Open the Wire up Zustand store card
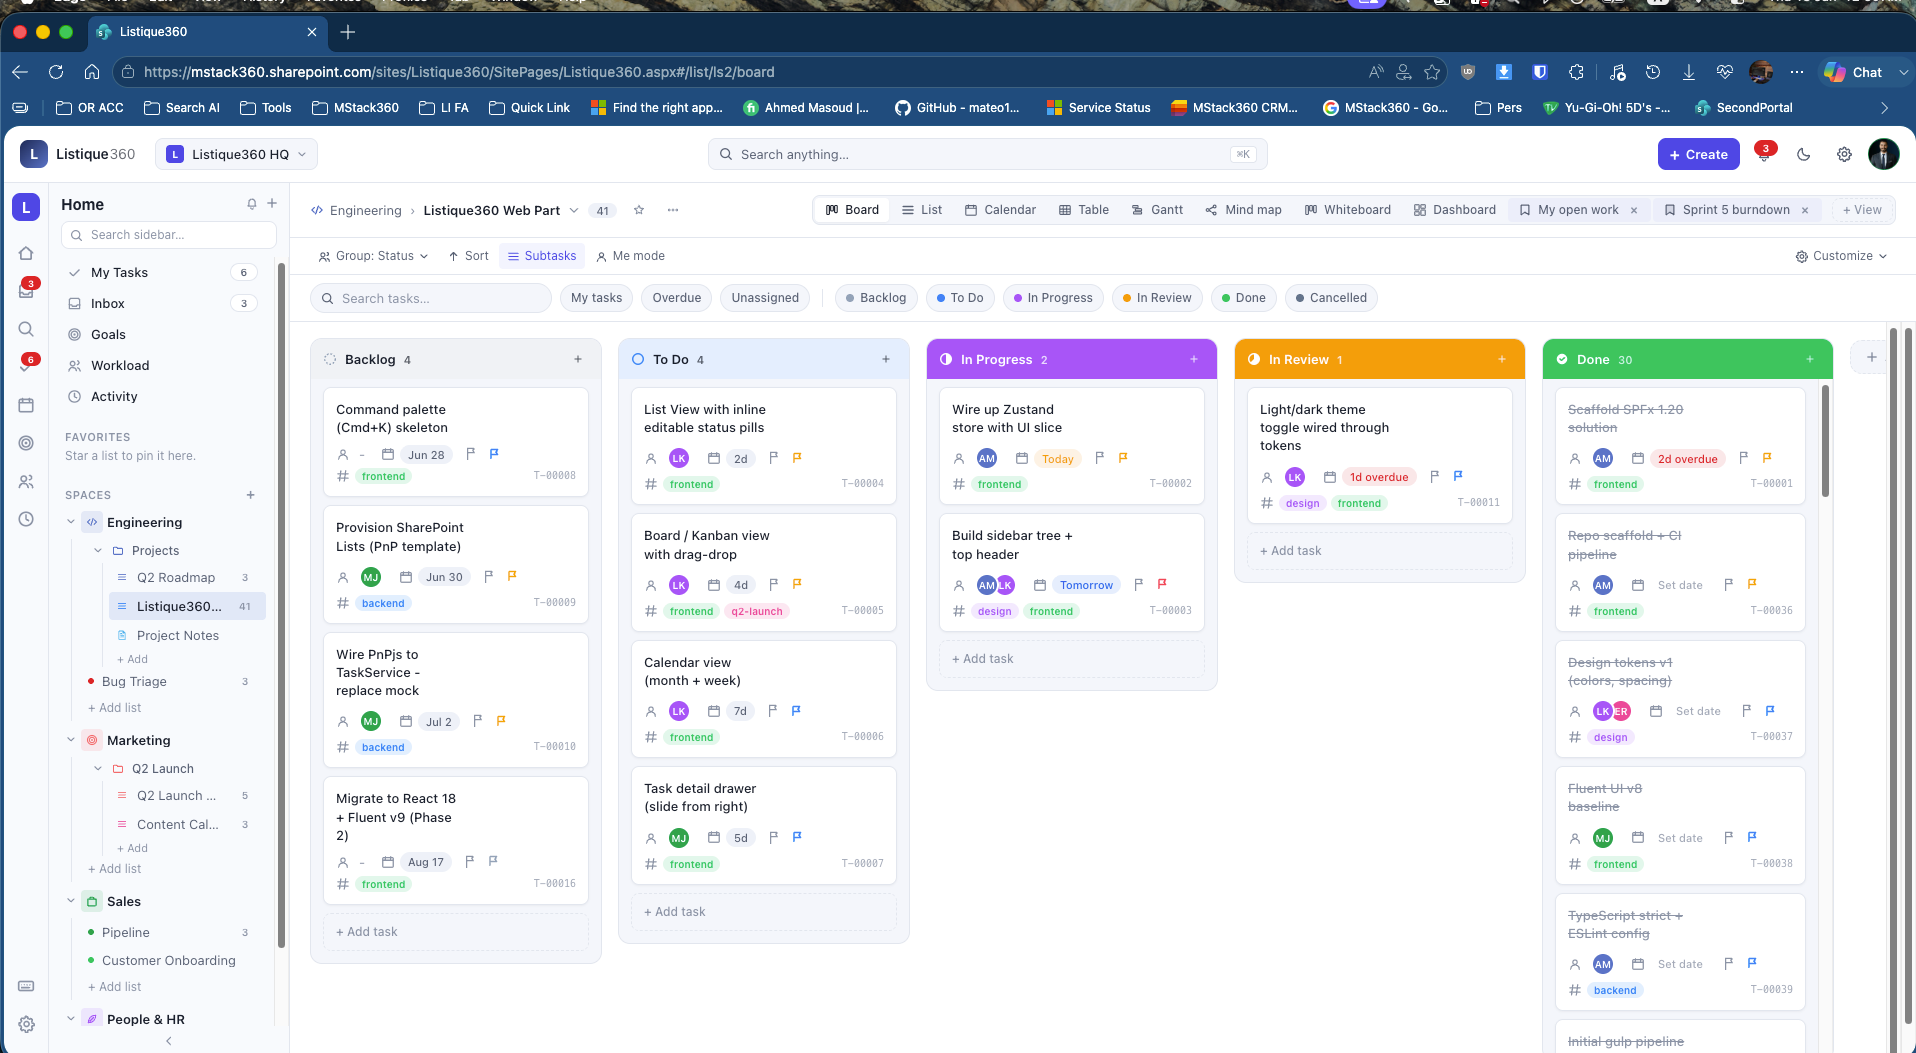1916x1053 pixels. 1072,445
